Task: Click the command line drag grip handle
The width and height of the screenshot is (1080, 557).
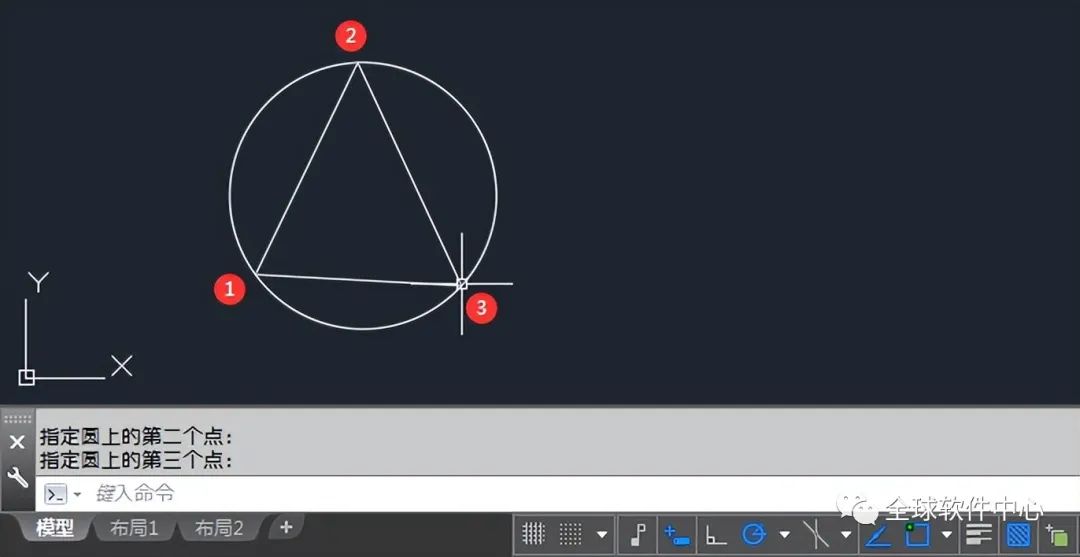Action: (17, 419)
